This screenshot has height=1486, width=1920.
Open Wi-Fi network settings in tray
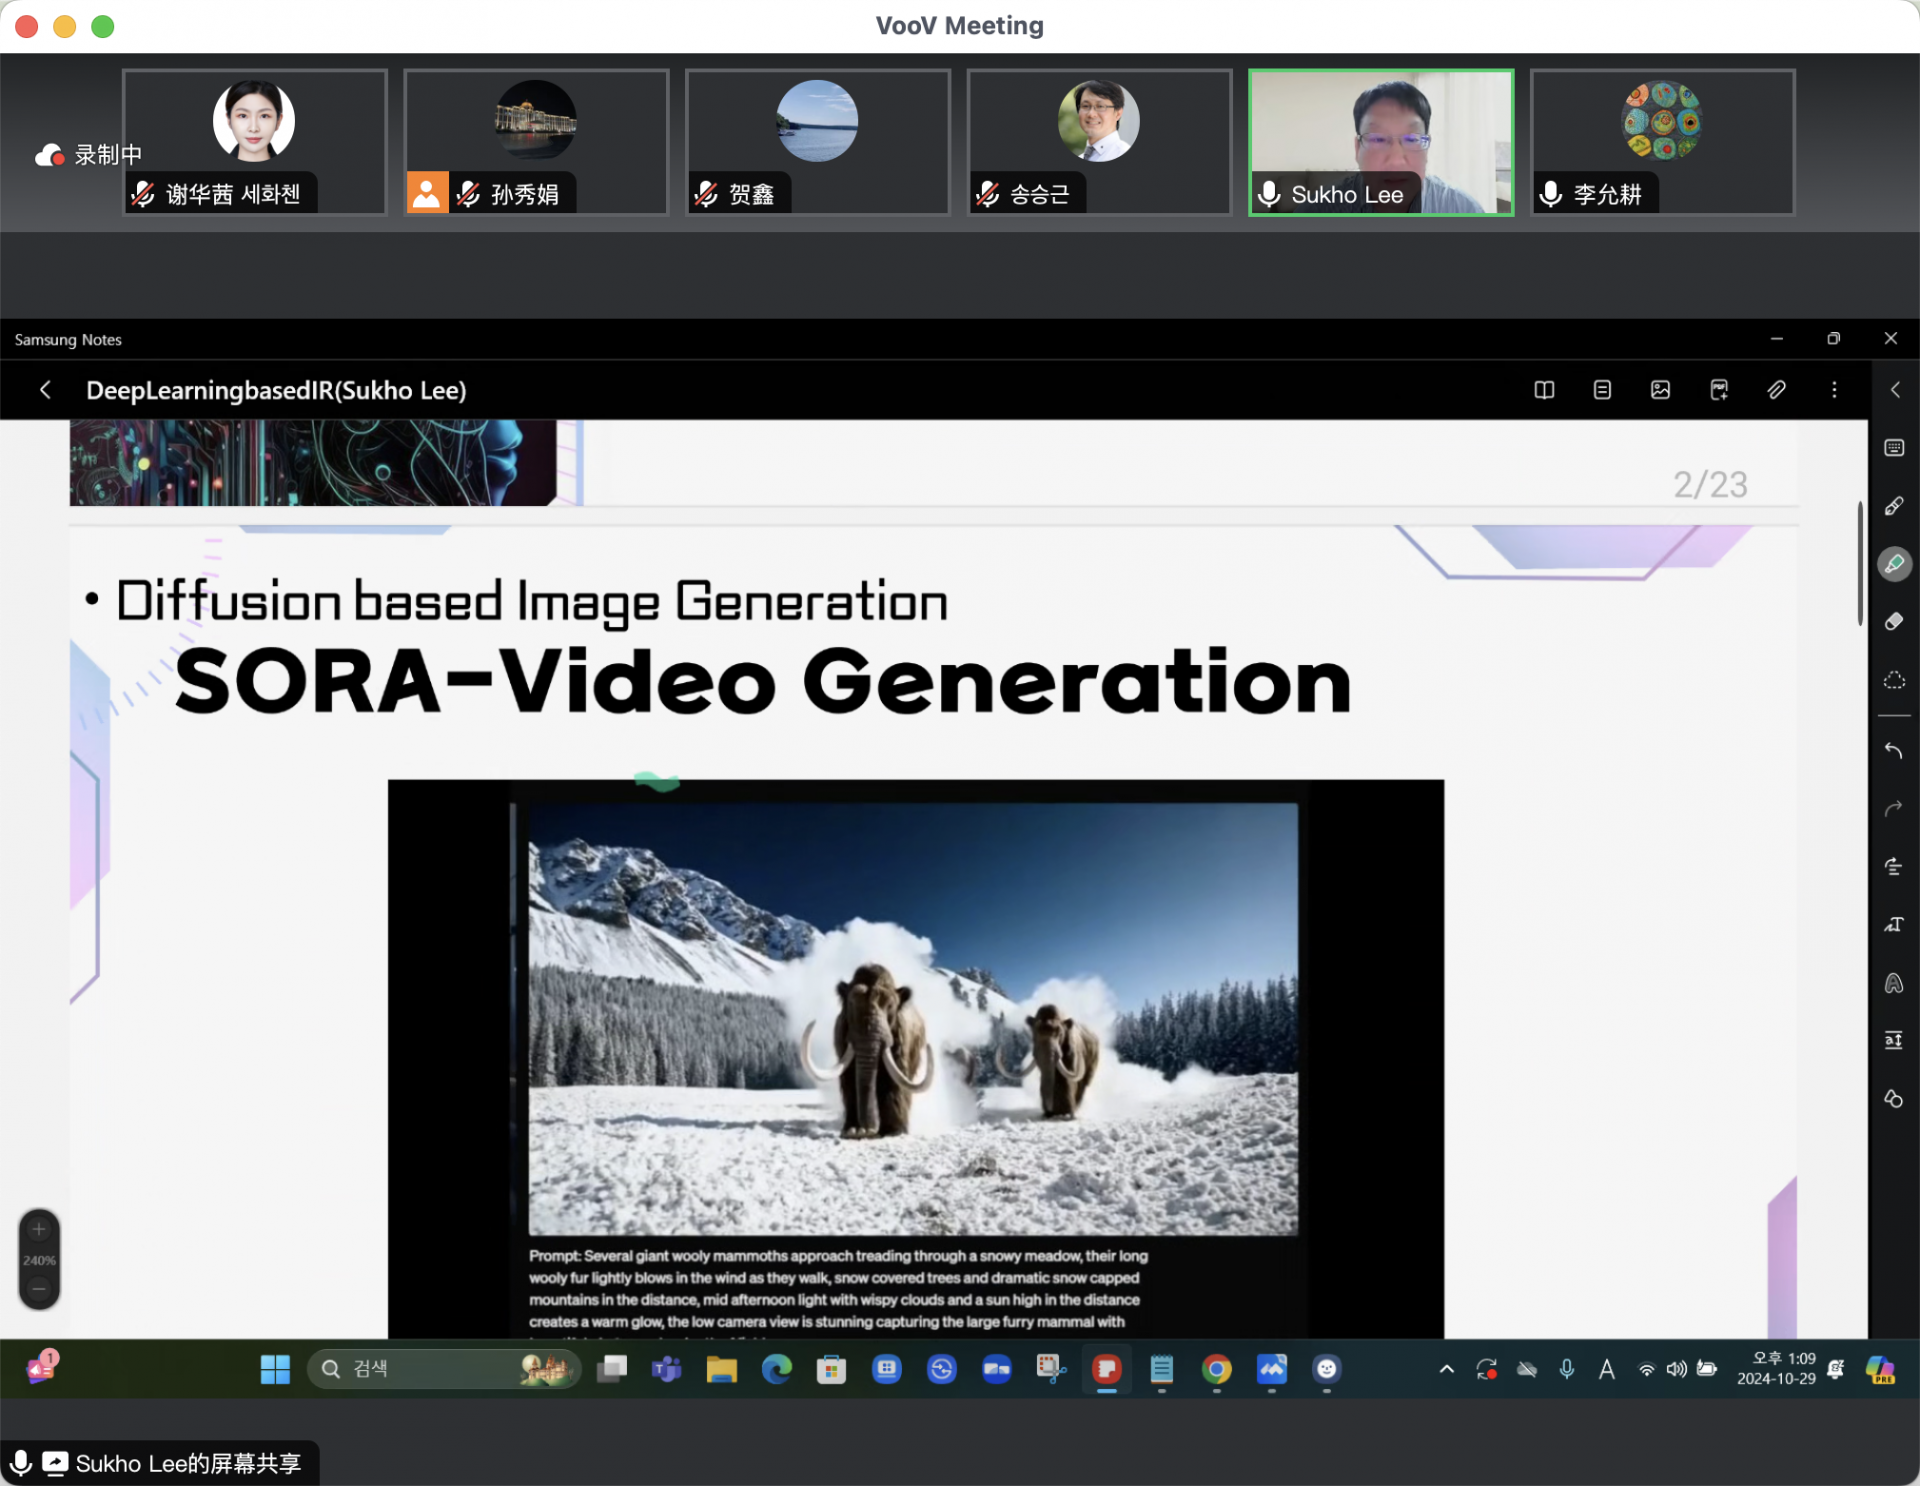tap(1646, 1369)
